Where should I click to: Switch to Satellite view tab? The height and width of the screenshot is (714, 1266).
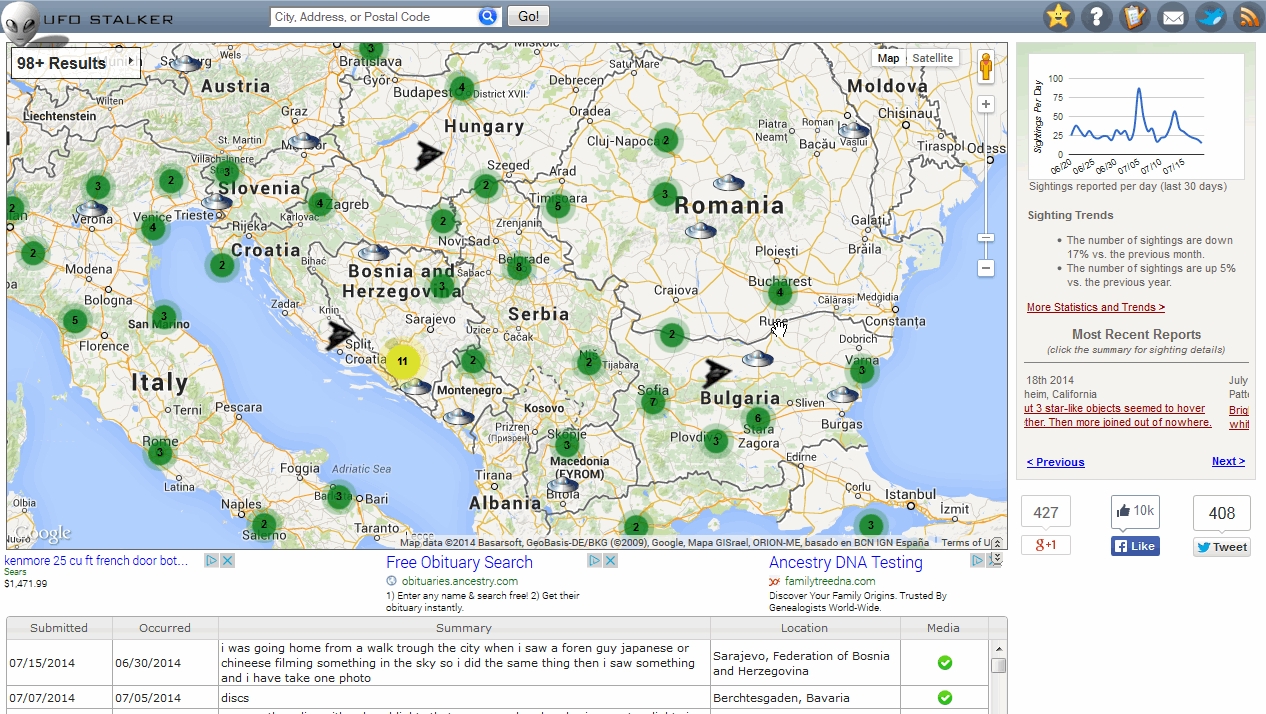[x=933, y=58]
